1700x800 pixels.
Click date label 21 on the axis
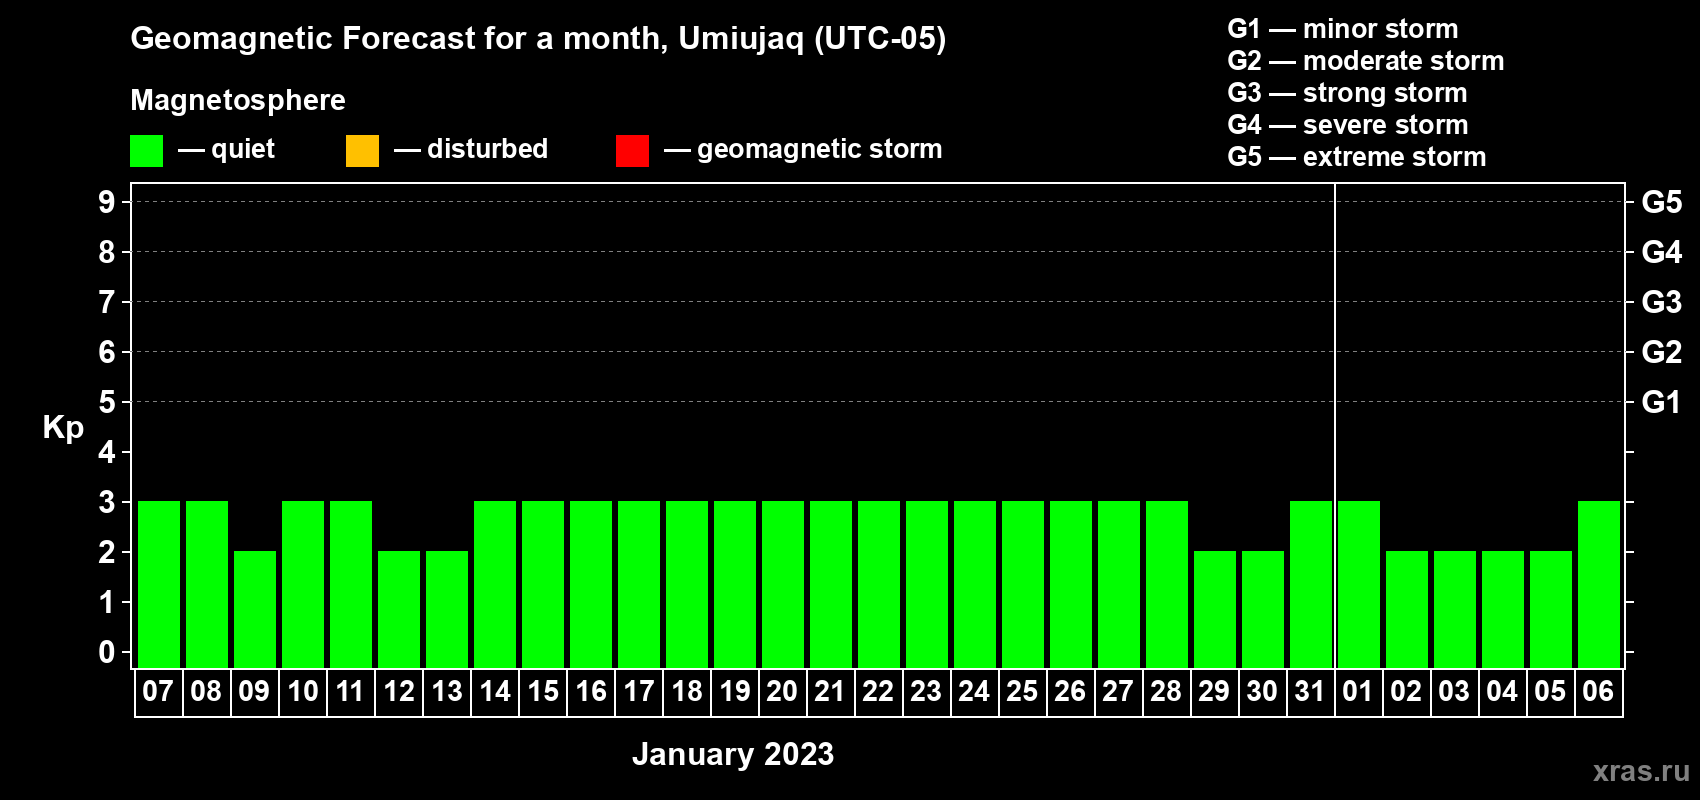coord(830,692)
